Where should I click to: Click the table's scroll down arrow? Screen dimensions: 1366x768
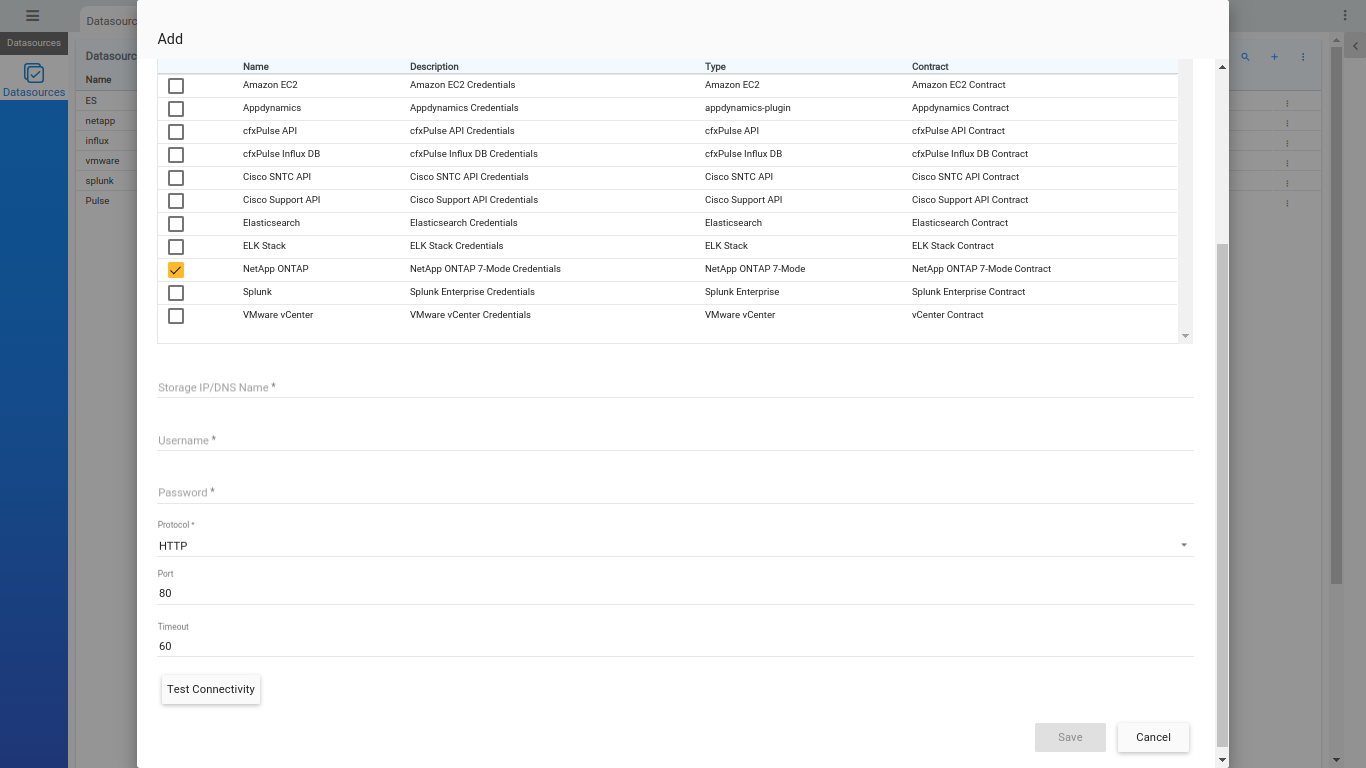click(1186, 336)
